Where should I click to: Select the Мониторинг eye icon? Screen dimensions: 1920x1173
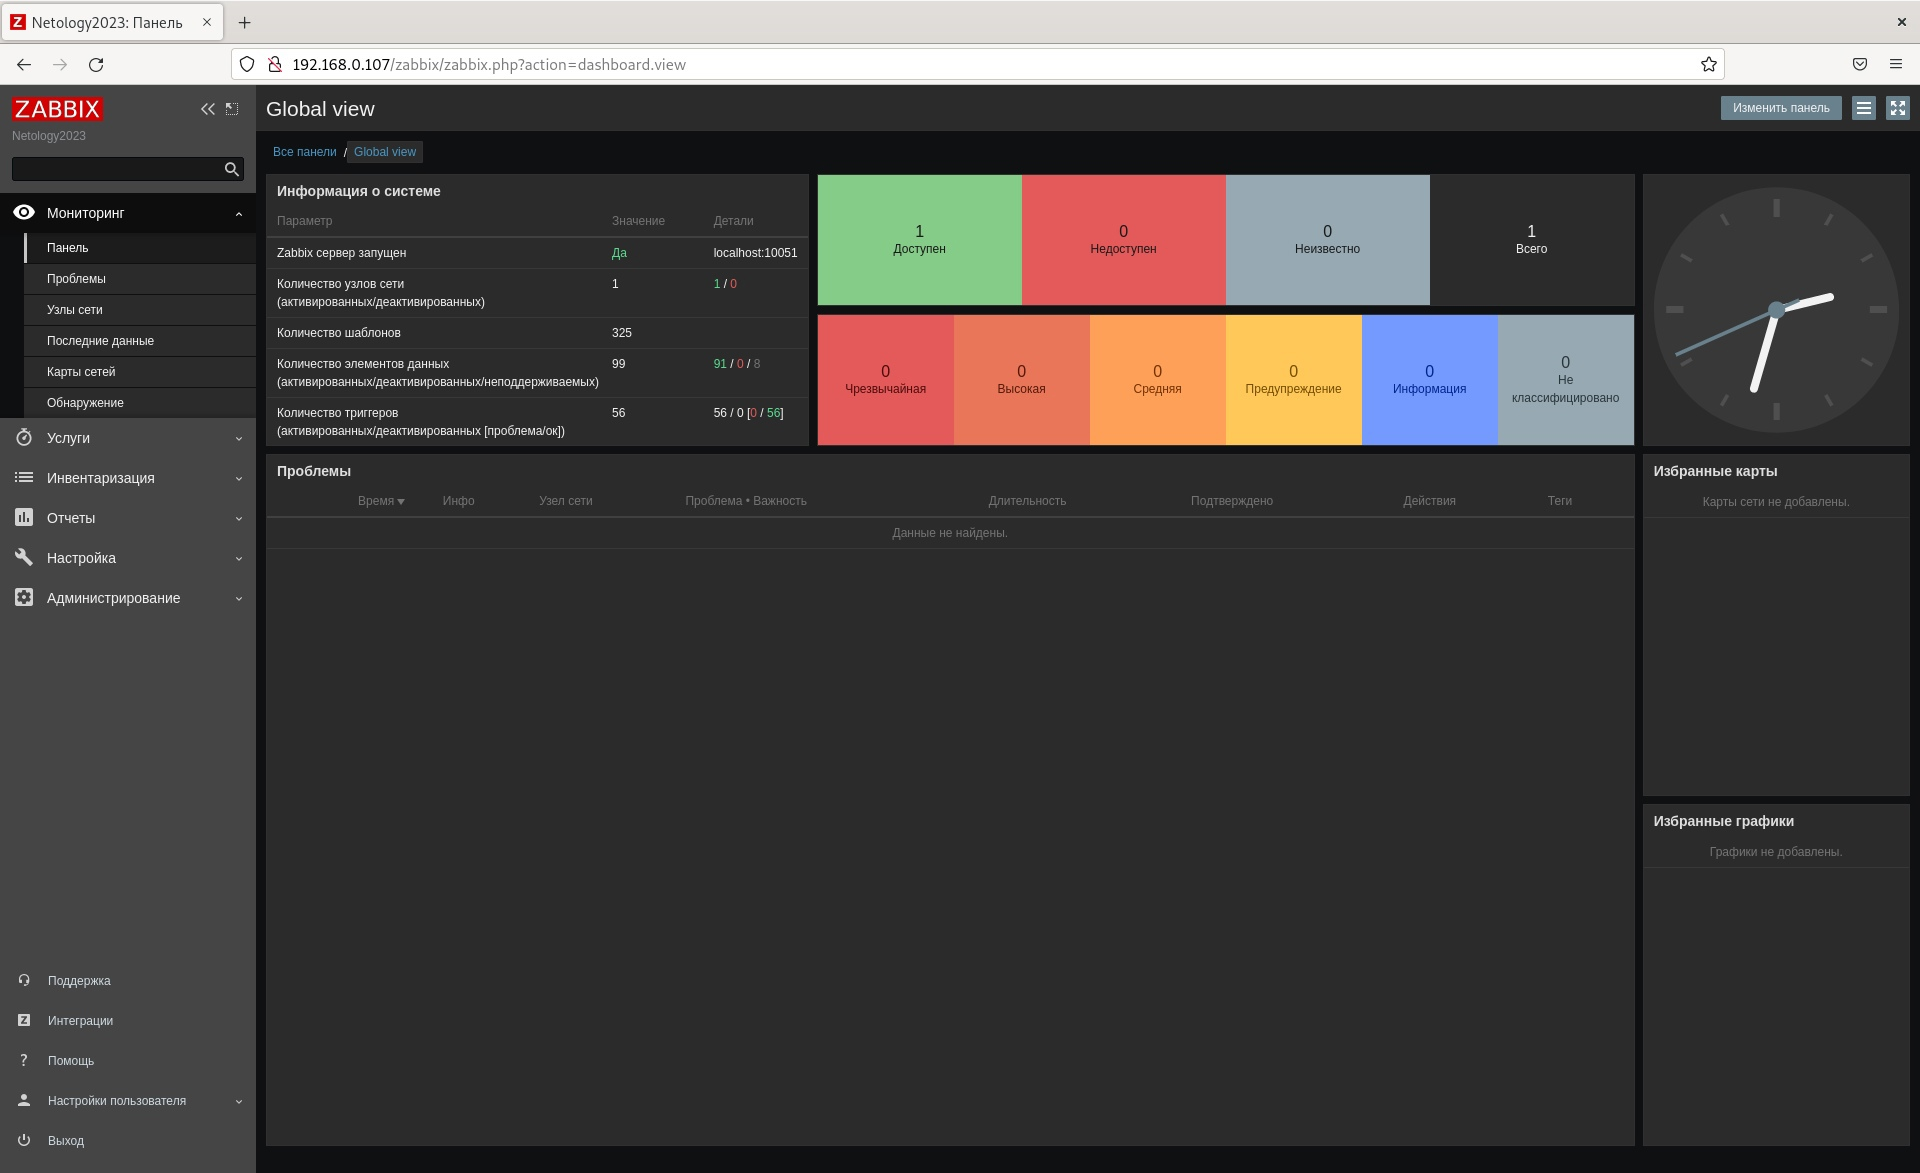[23, 212]
